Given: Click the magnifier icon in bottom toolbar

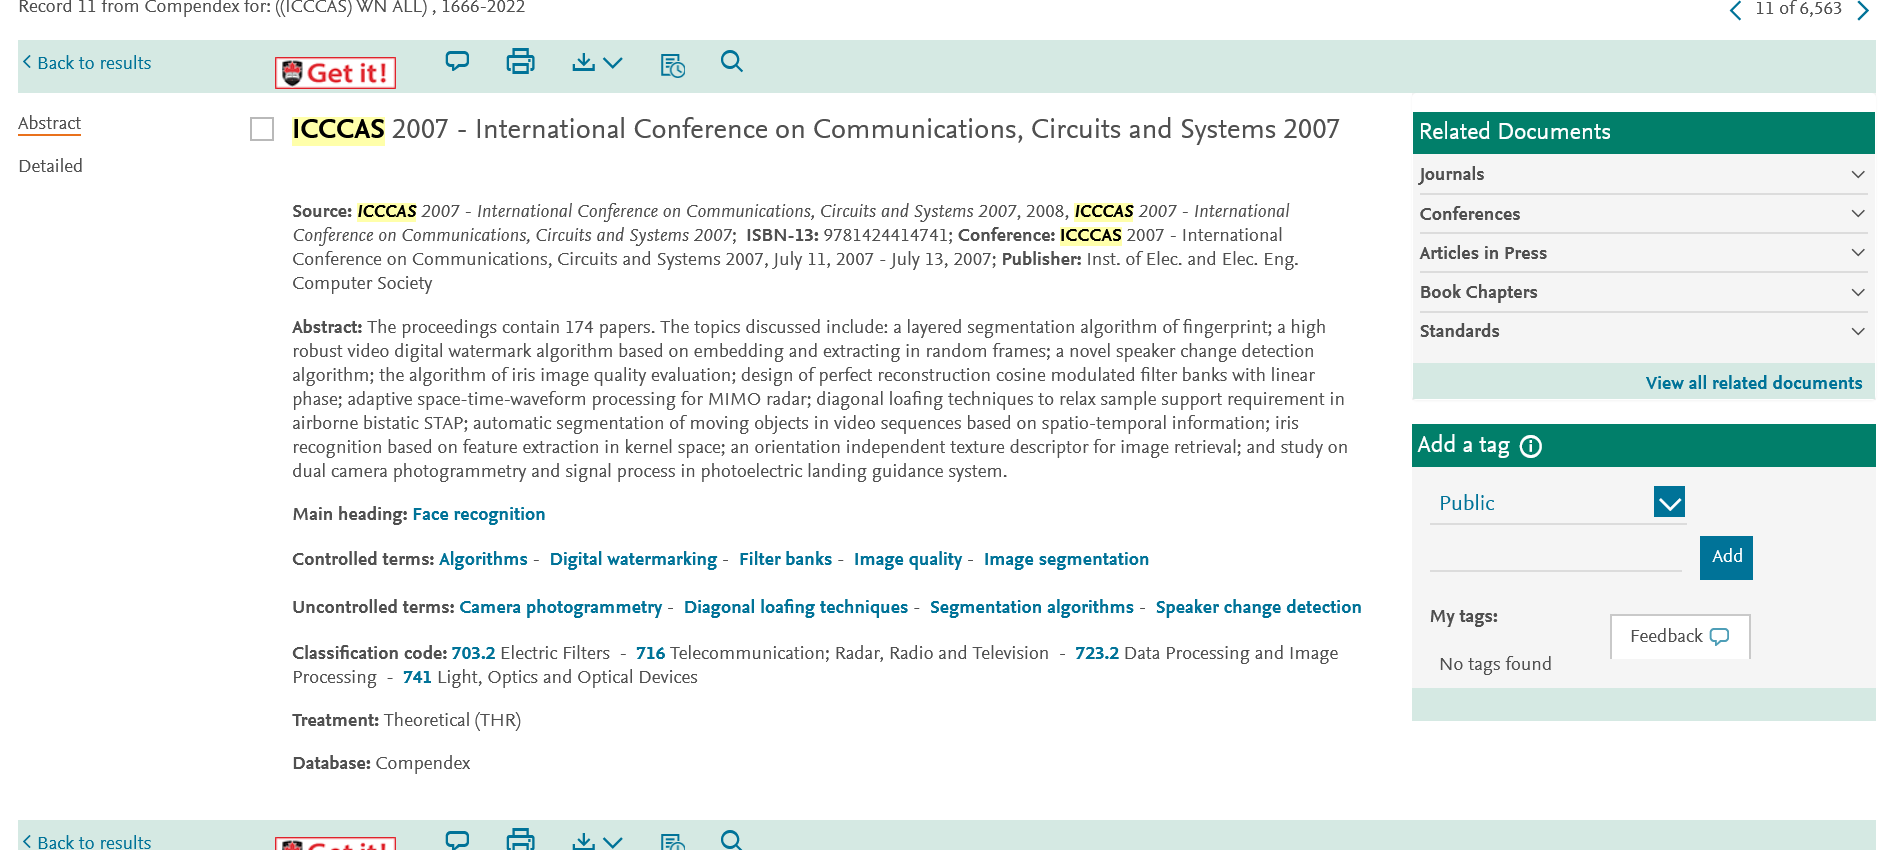Looking at the screenshot, I should point(732,840).
